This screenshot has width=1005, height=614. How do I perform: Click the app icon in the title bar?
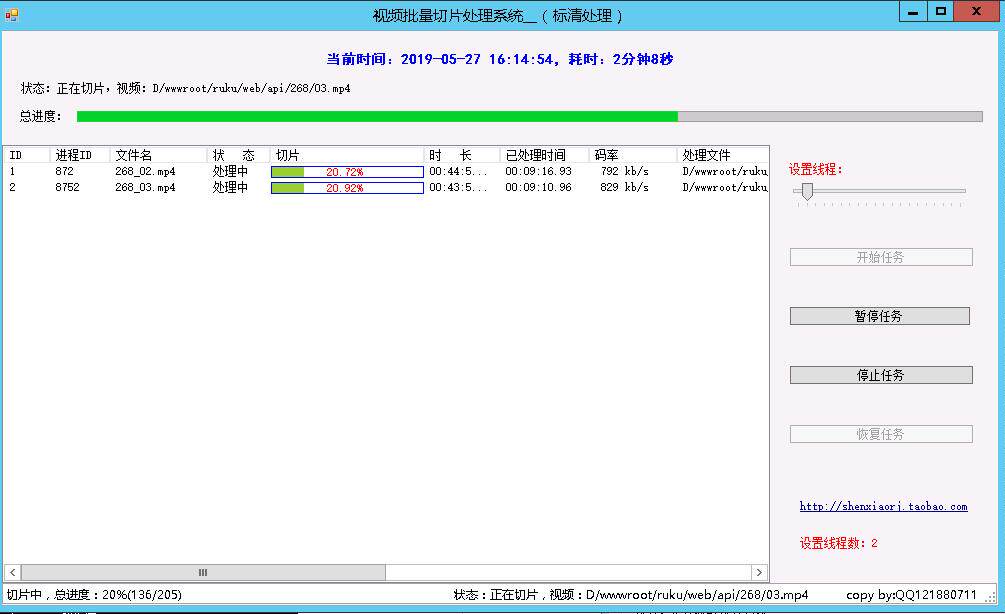12,15
